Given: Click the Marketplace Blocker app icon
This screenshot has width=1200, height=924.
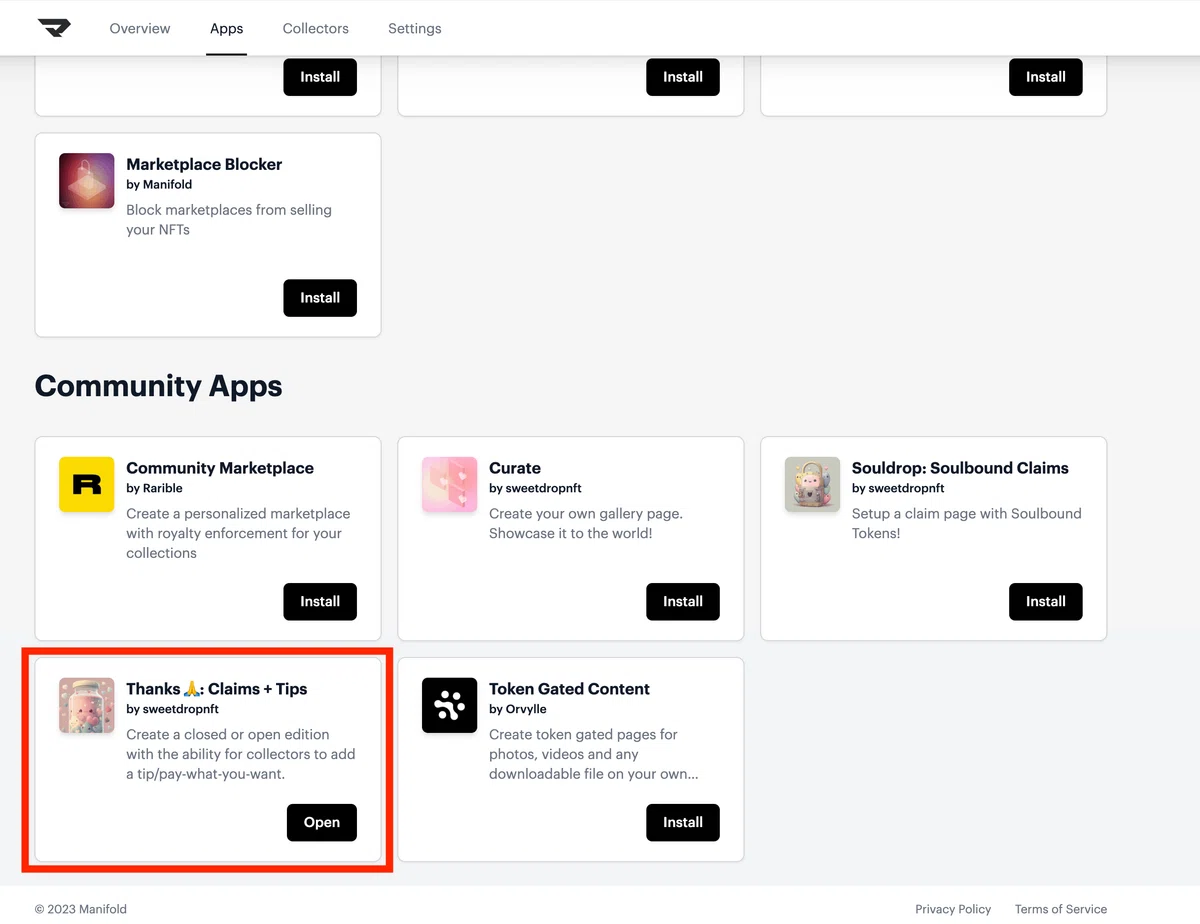Looking at the screenshot, I should (87, 181).
